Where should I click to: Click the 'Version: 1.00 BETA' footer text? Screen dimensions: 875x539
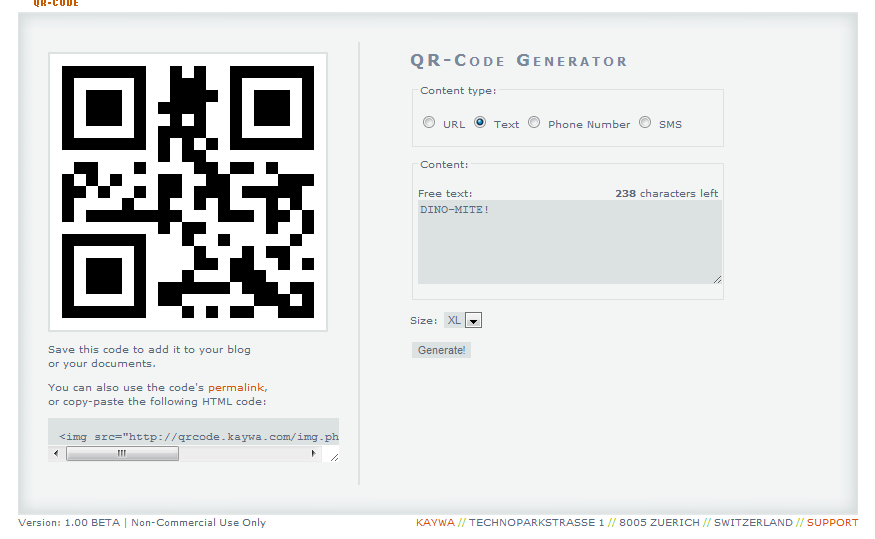(69, 522)
